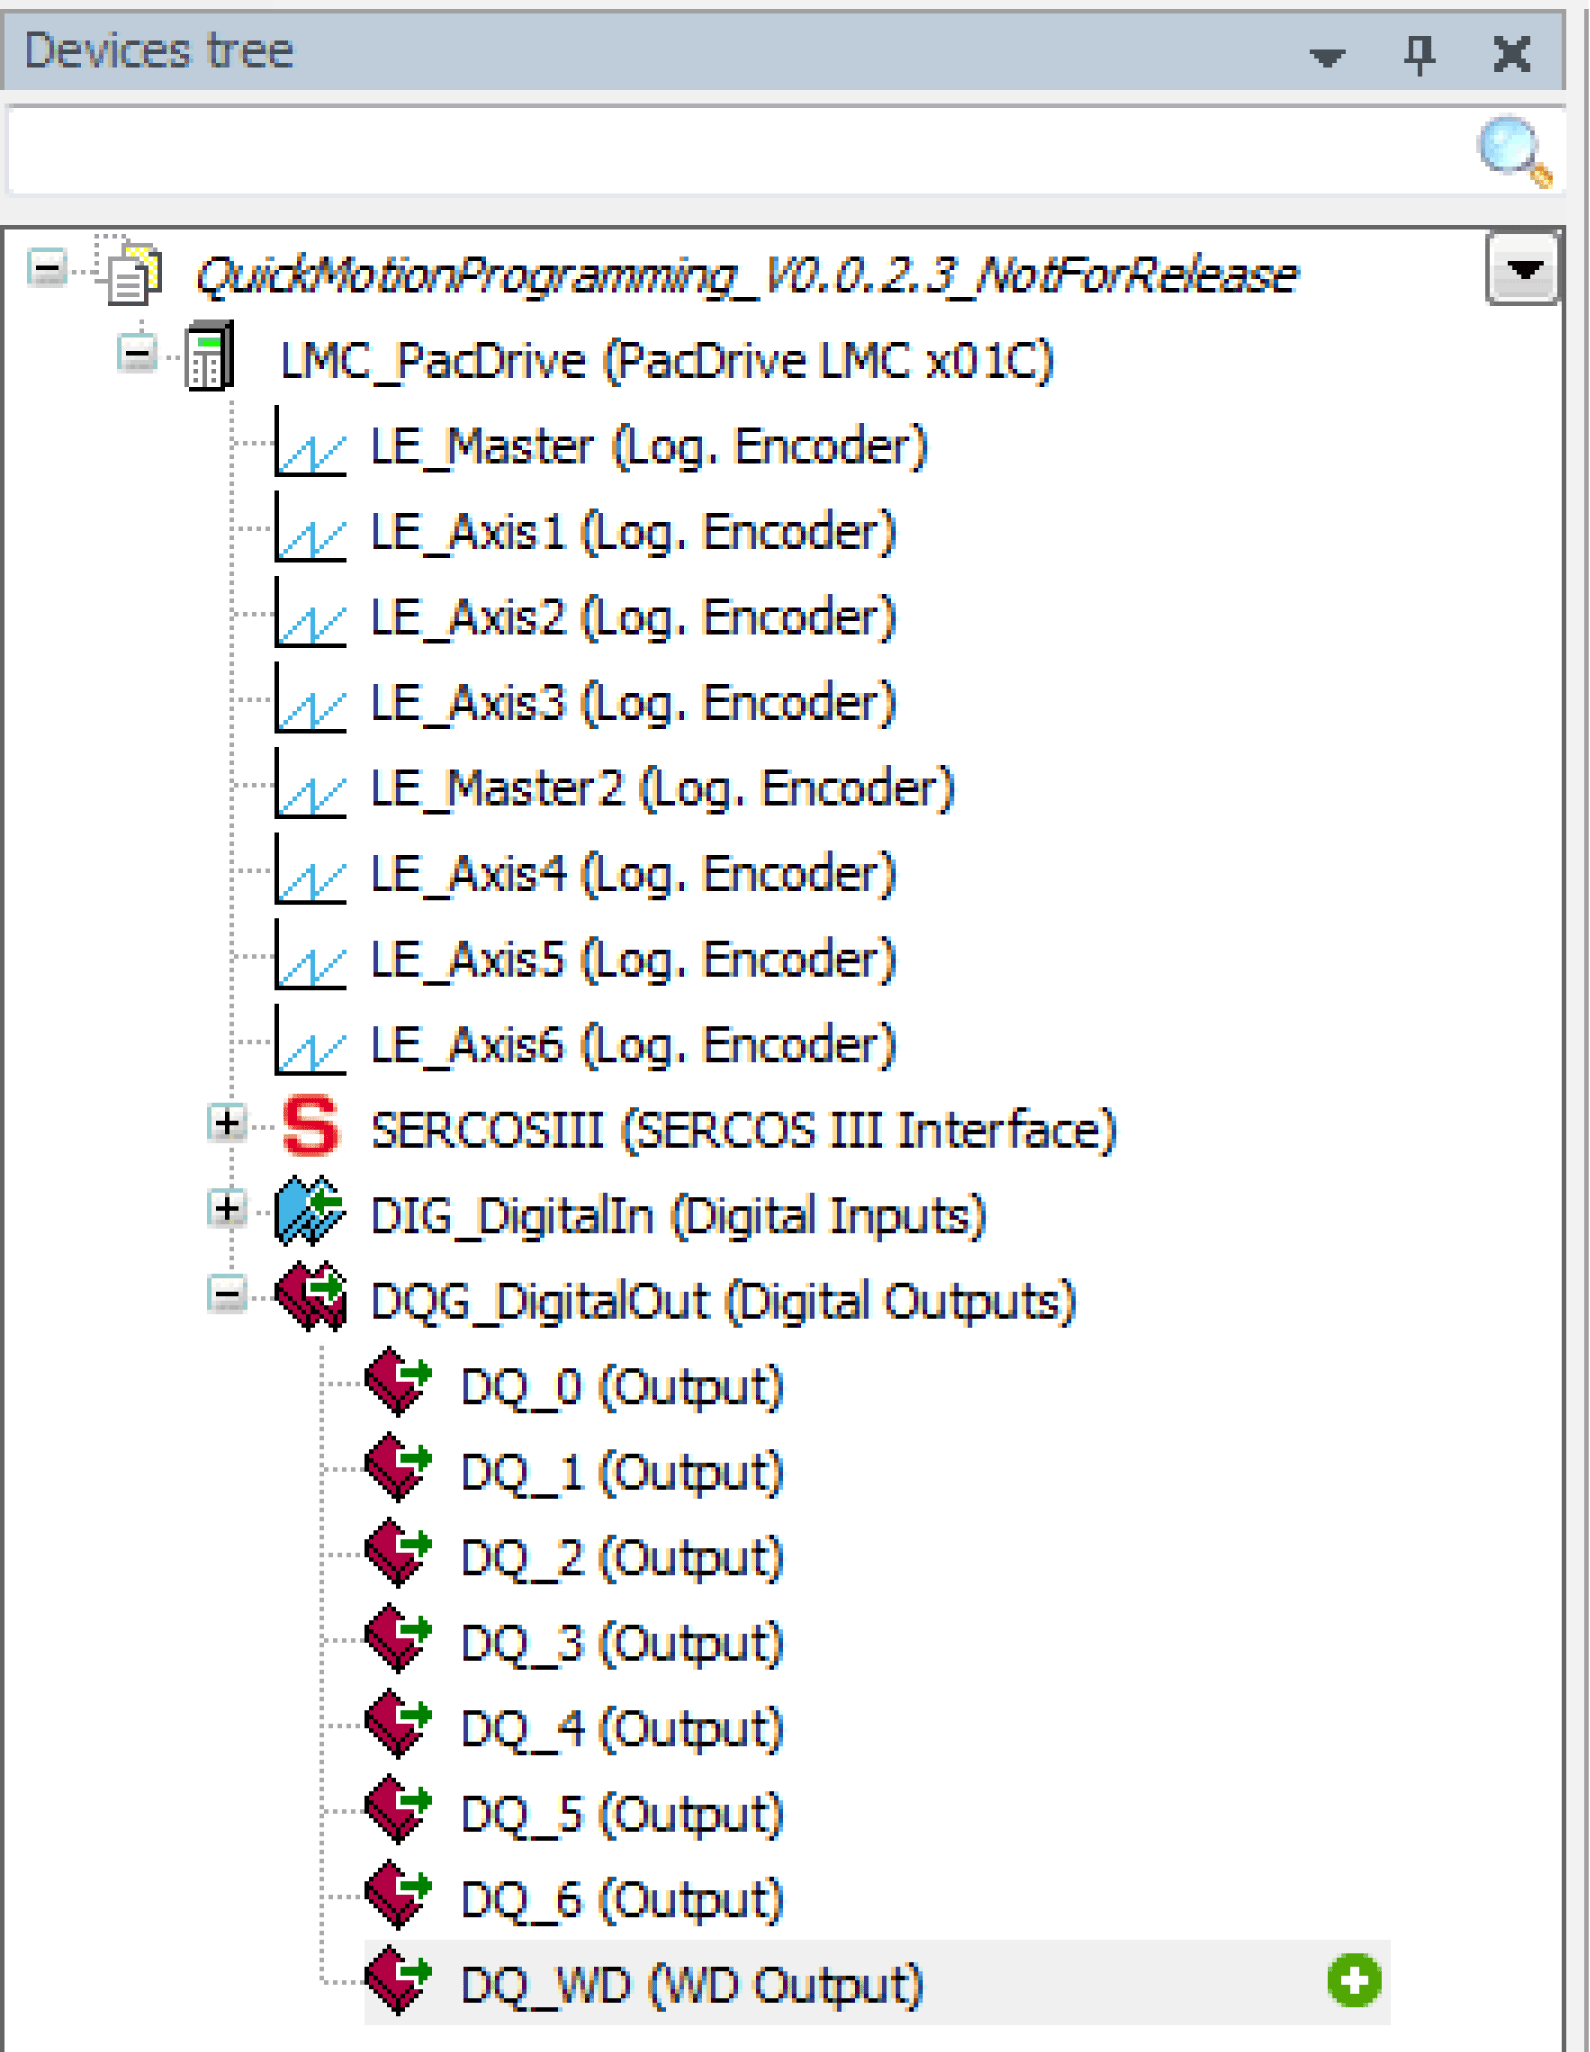Click the Digital Outputs group icon
1590x2052 pixels.
[x=312, y=1298]
